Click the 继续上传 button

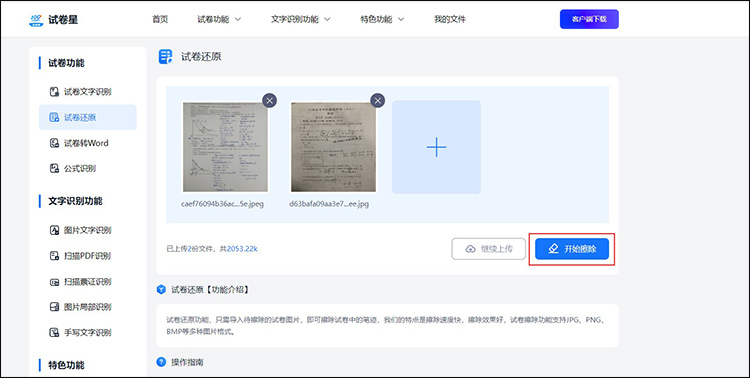pyautogui.click(x=488, y=249)
